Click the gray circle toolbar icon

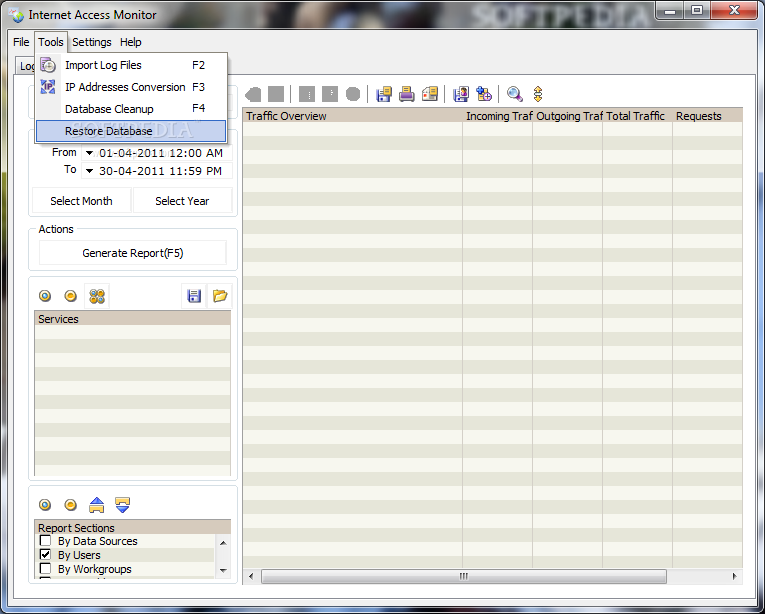coord(353,94)
